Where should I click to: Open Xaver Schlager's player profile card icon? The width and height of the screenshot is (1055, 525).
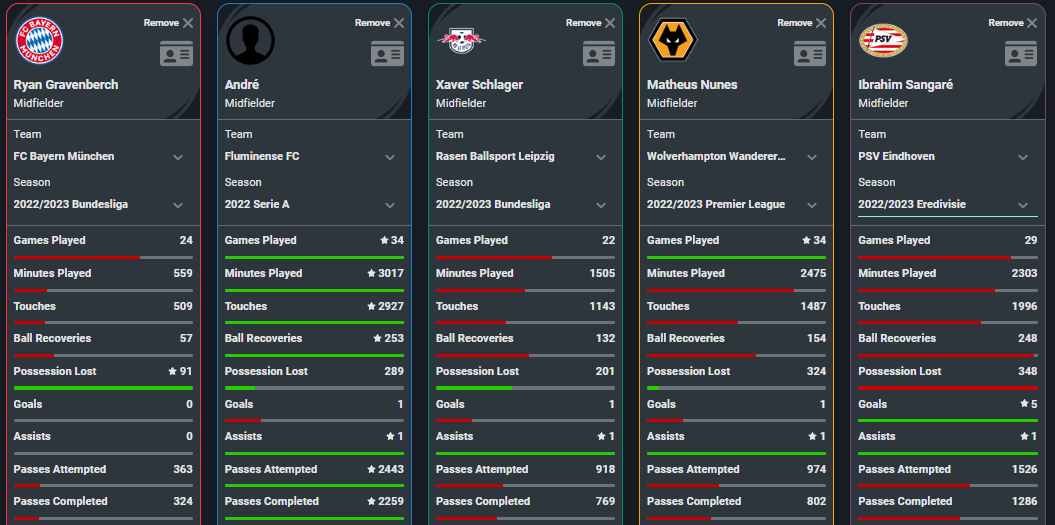pyautogui.click(x=598, y=54)
